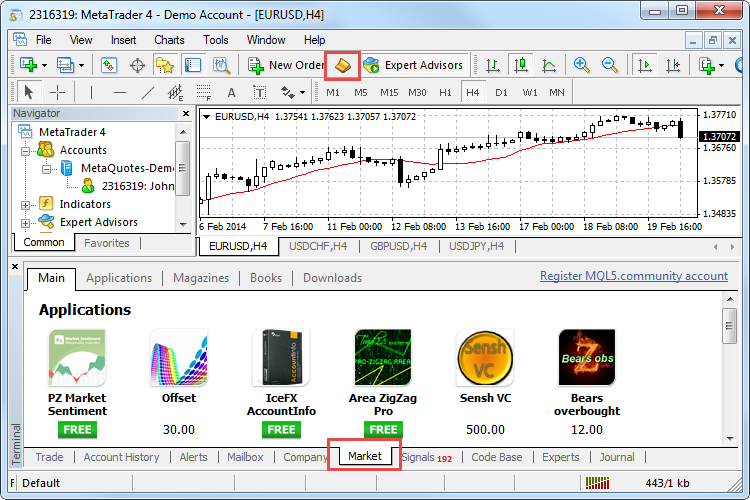Select the crosshair tool
This screenshot has height=500, width=750.
click(57, 92)
